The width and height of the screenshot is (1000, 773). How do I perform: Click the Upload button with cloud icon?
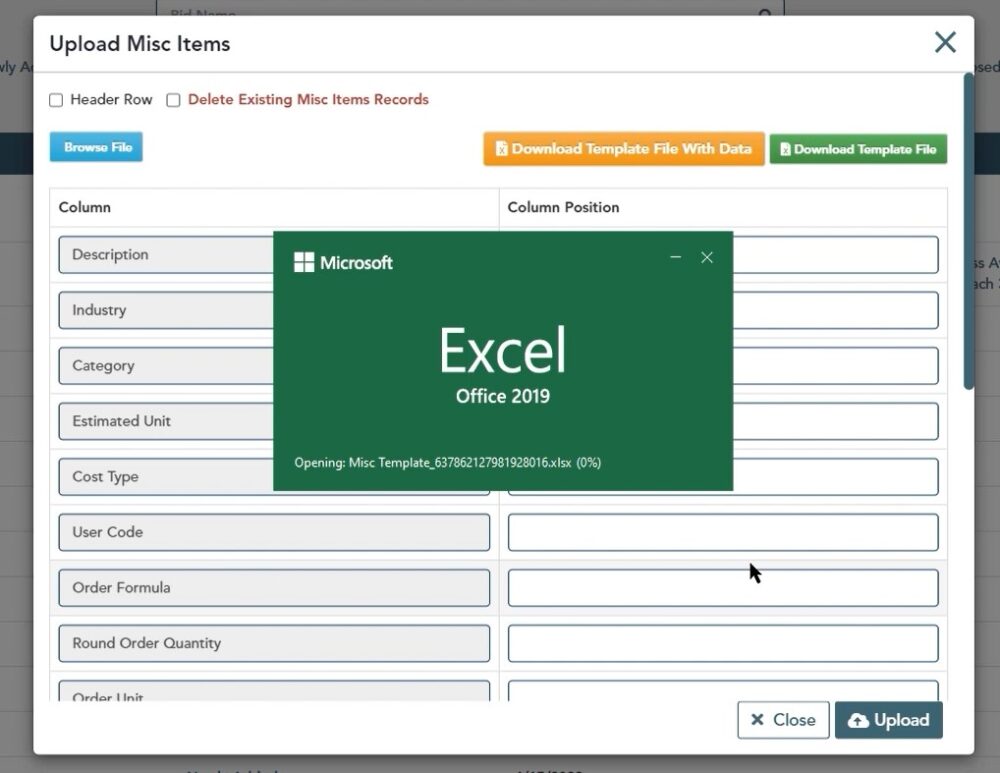point(888,720)
